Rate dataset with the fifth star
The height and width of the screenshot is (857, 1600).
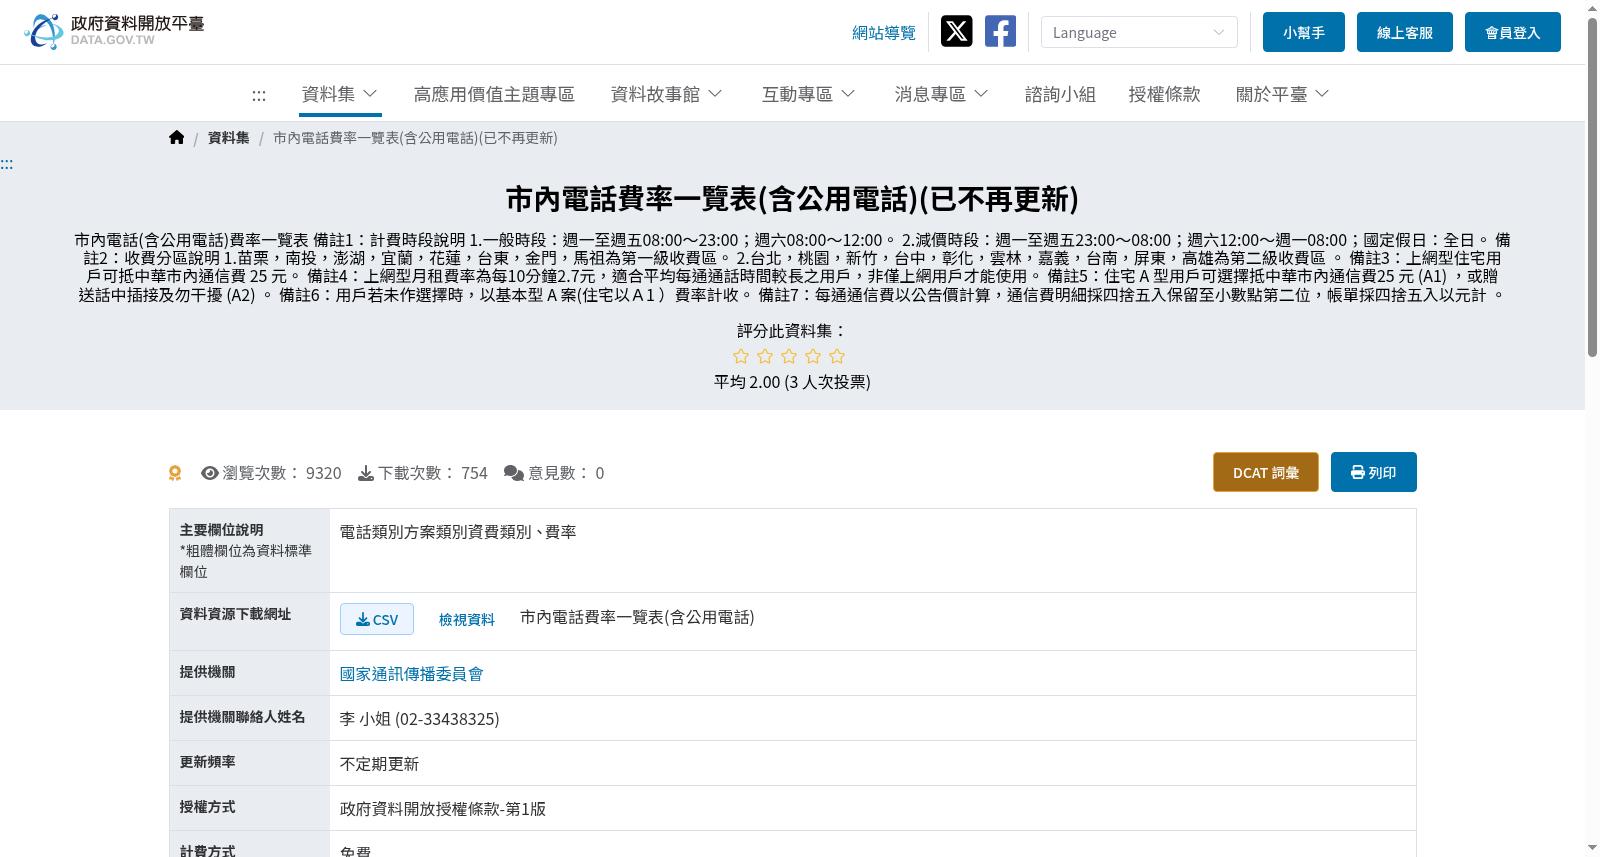click(x=837, y=356)
